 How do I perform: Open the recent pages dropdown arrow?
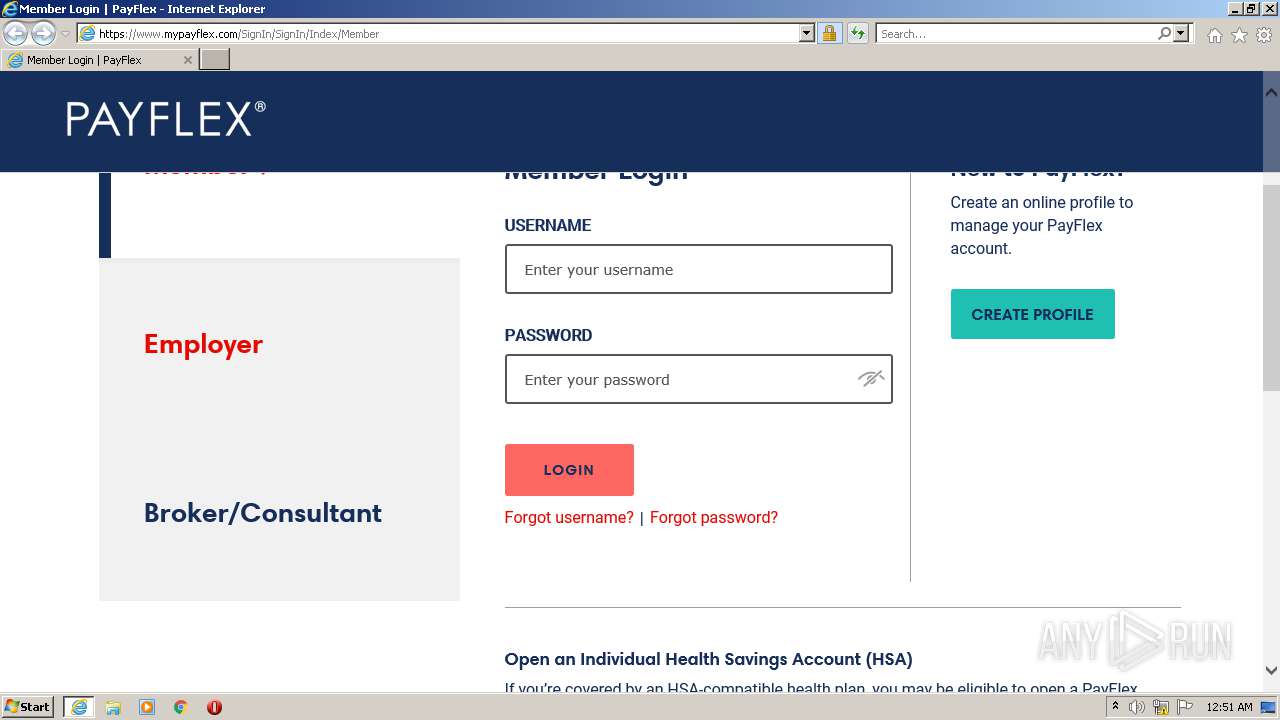65,34
